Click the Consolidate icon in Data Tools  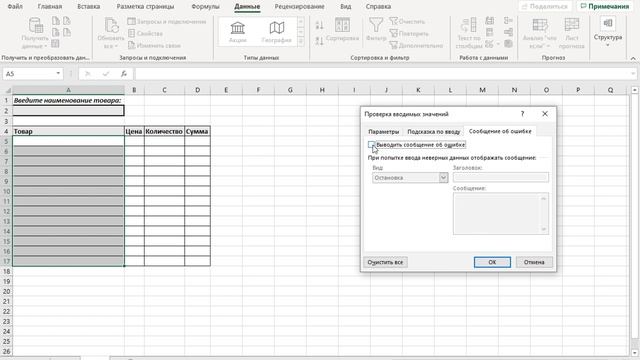pyautogui.click(x=508, y=20)
